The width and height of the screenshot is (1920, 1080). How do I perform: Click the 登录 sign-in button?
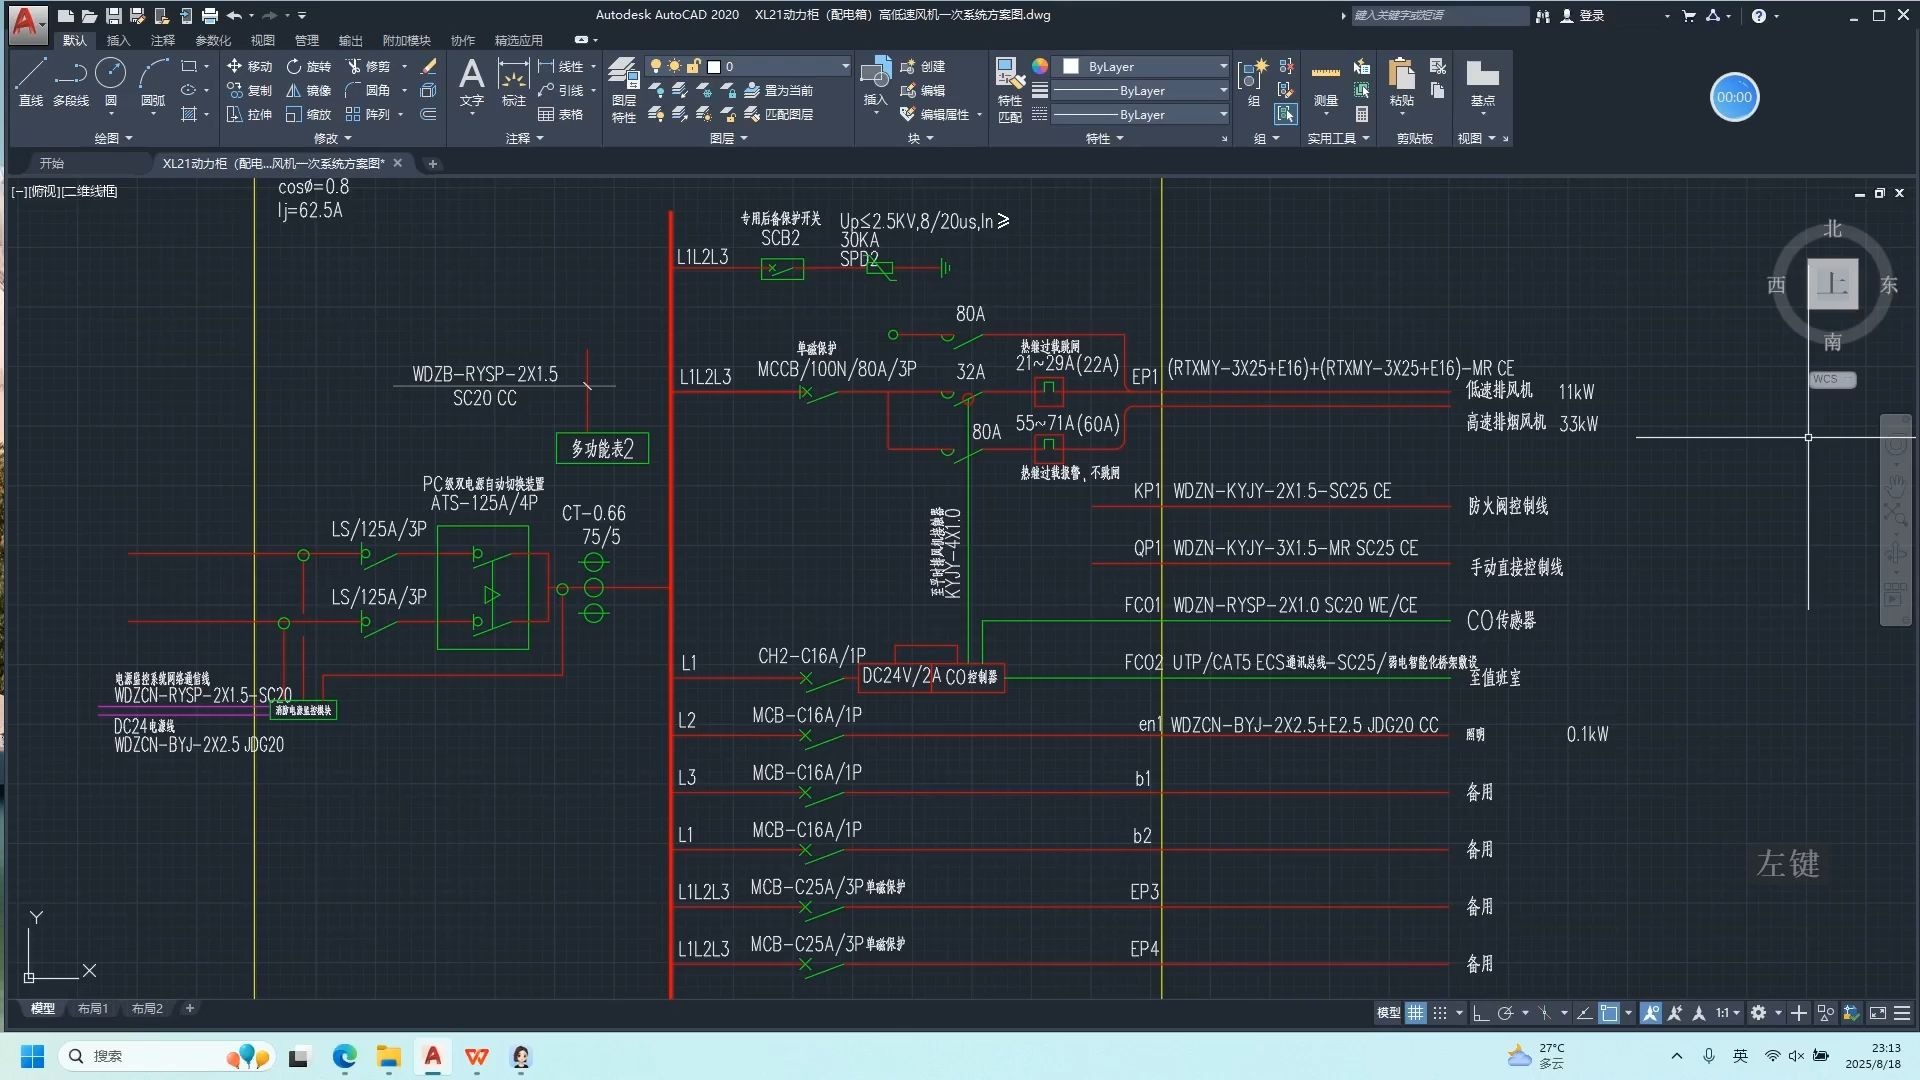(x=1583, y=15)
